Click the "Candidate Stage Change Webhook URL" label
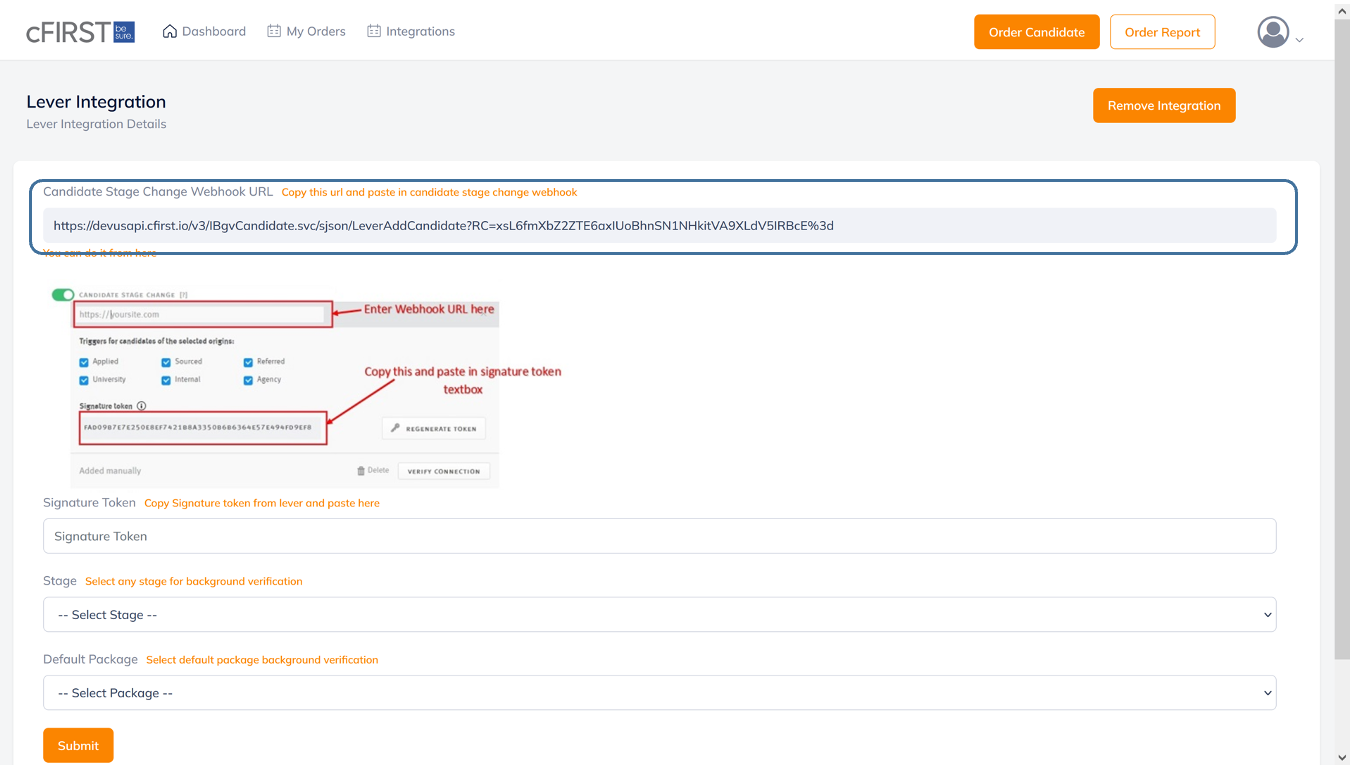The width and height of the screenshot is (1356, 772). [x=158, y=192]
